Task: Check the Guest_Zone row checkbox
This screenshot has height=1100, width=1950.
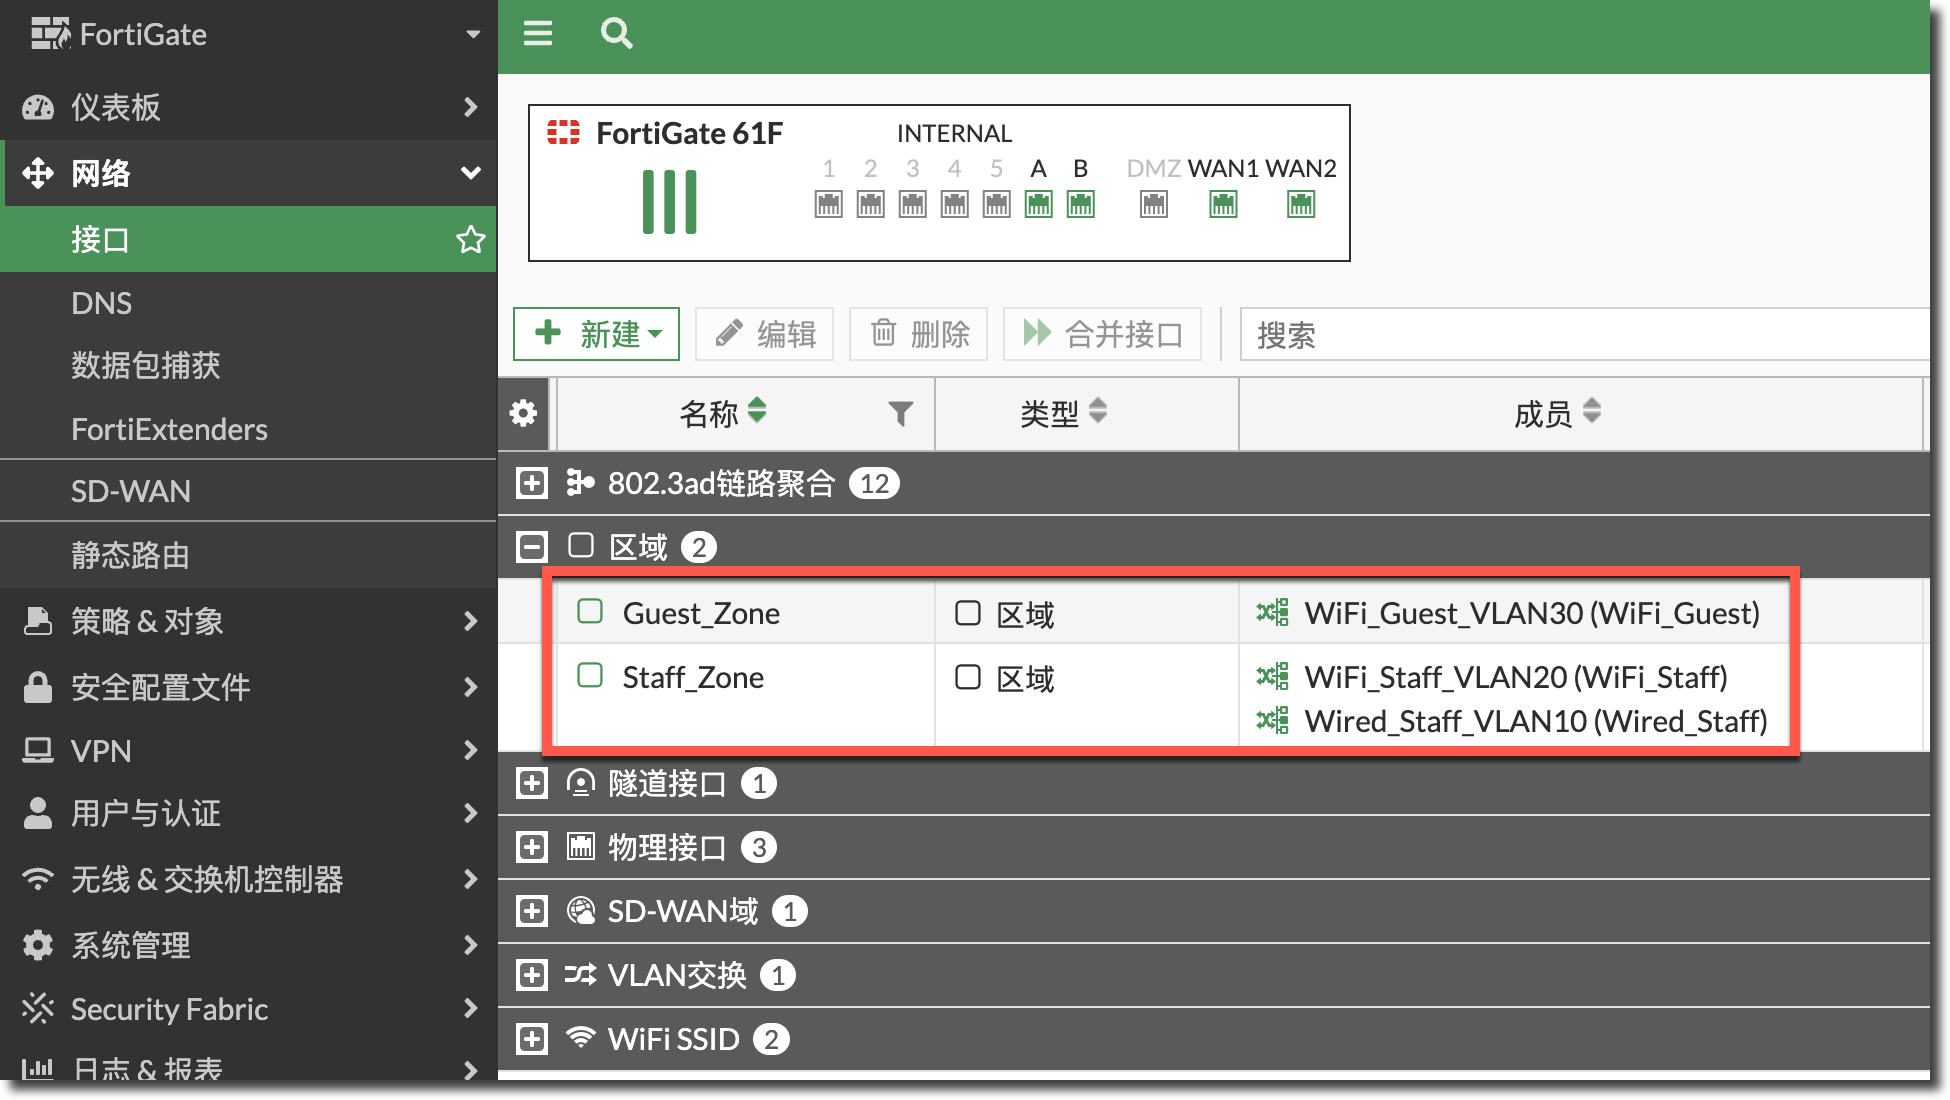Action: coord(590,612)
